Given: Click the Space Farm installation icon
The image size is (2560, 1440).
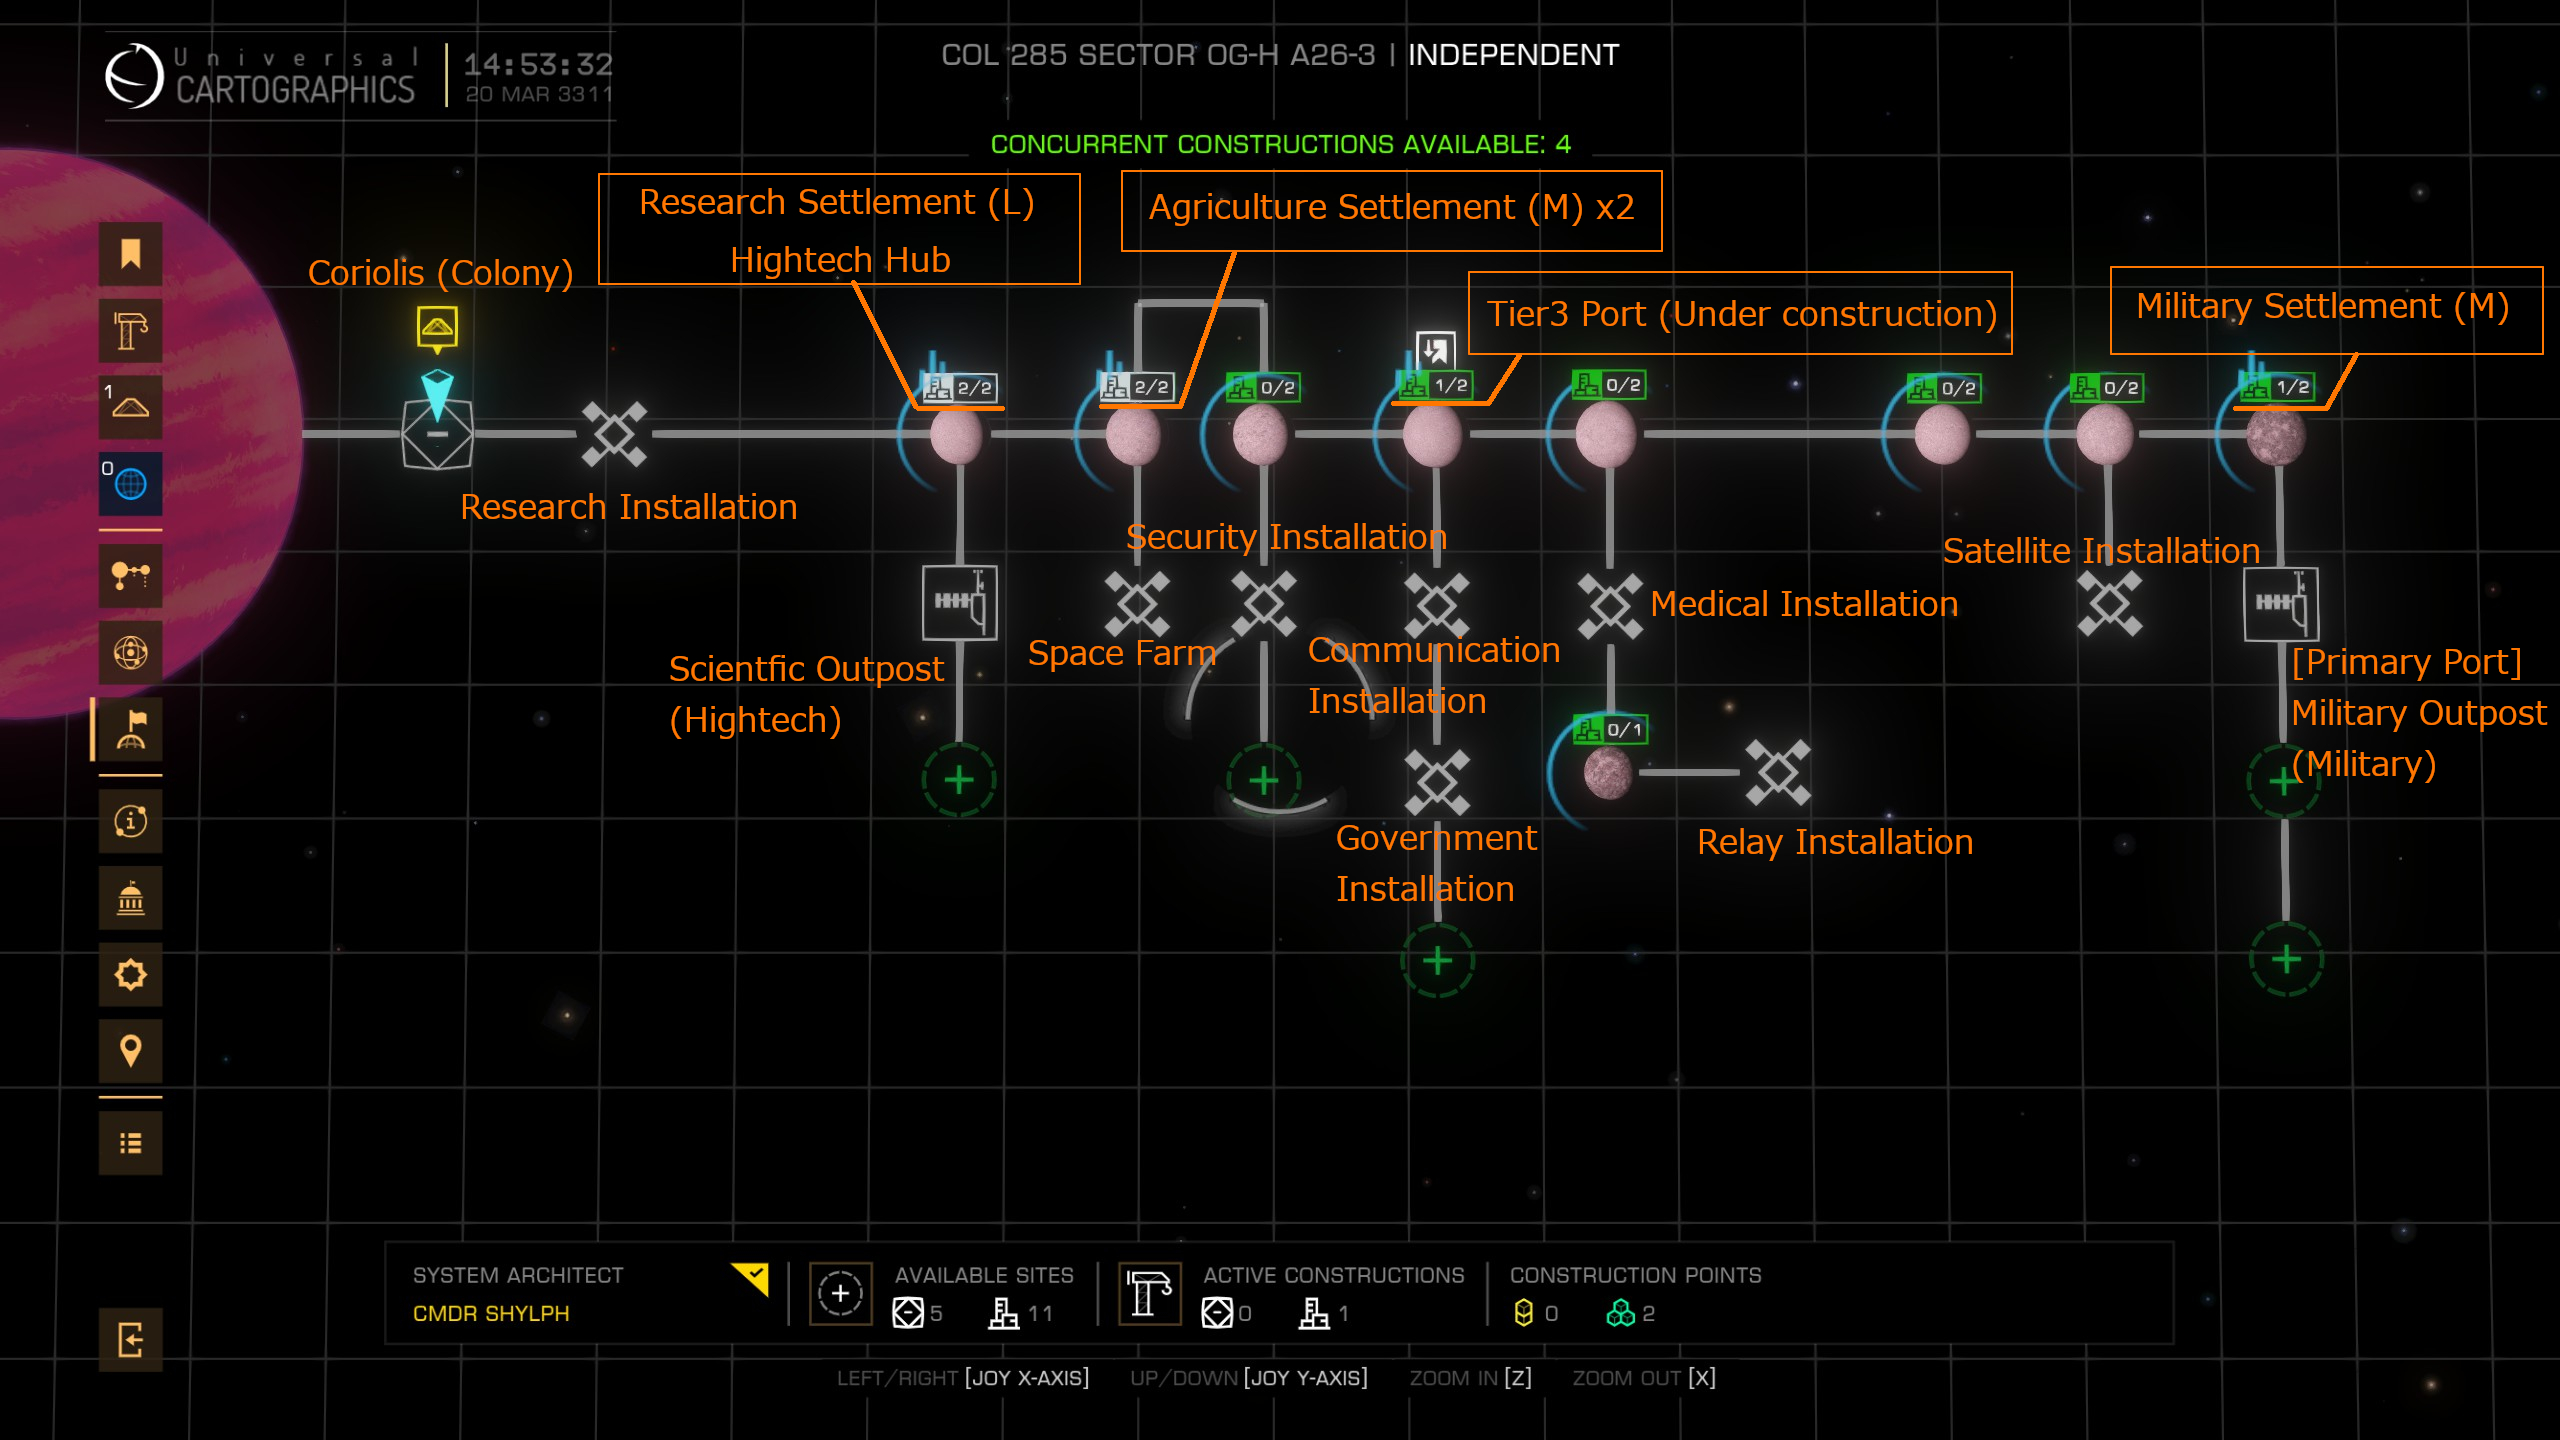Looking at the screenshot, I should coord(1137,604).
